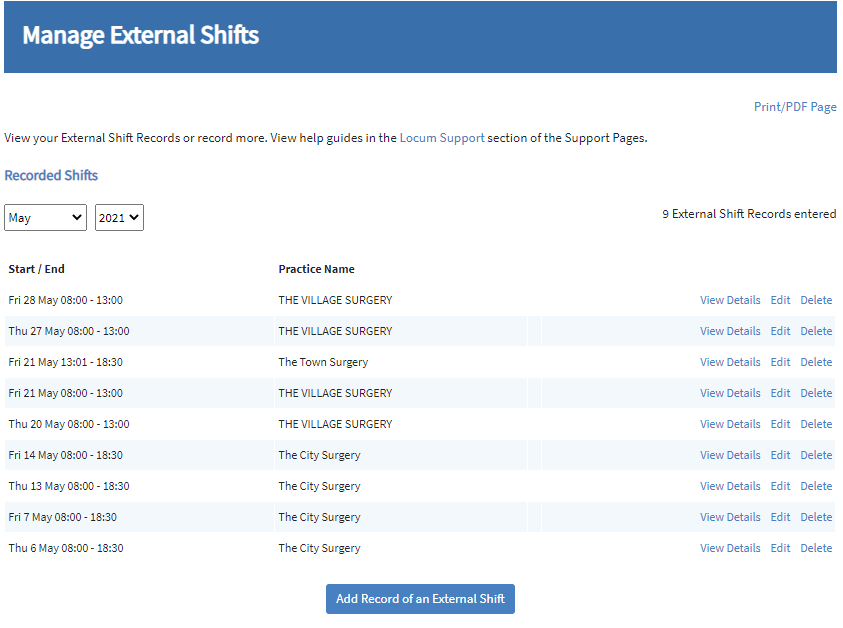Edit the Thu 13 May shift
Image resolution: width=843 pixels, height=628 pixels.
pyautogui.click(x=780, y=486)
